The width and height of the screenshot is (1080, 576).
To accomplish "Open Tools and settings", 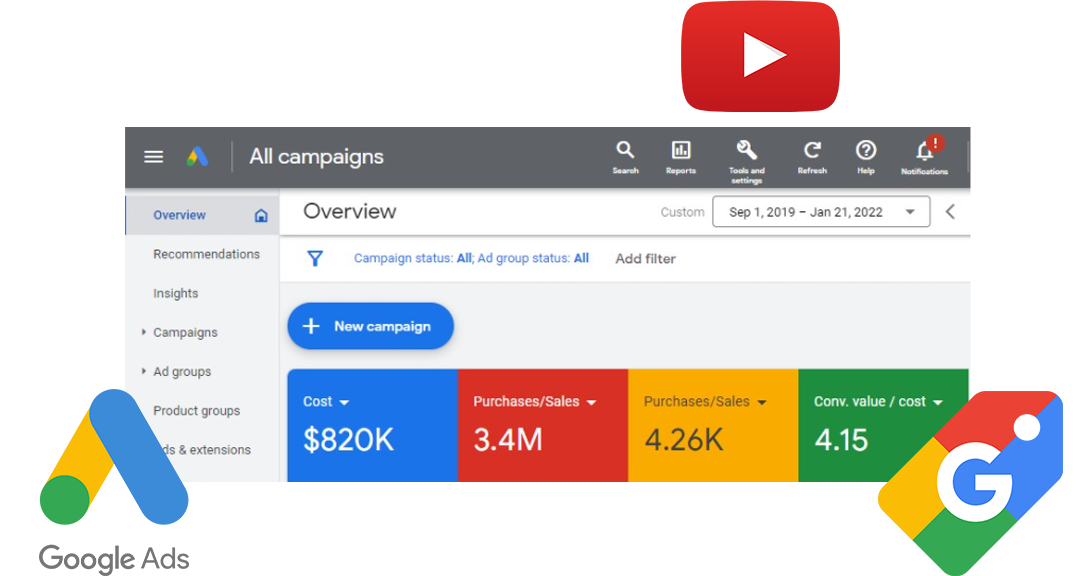I will pyautogui.click(x=747, y=162).
